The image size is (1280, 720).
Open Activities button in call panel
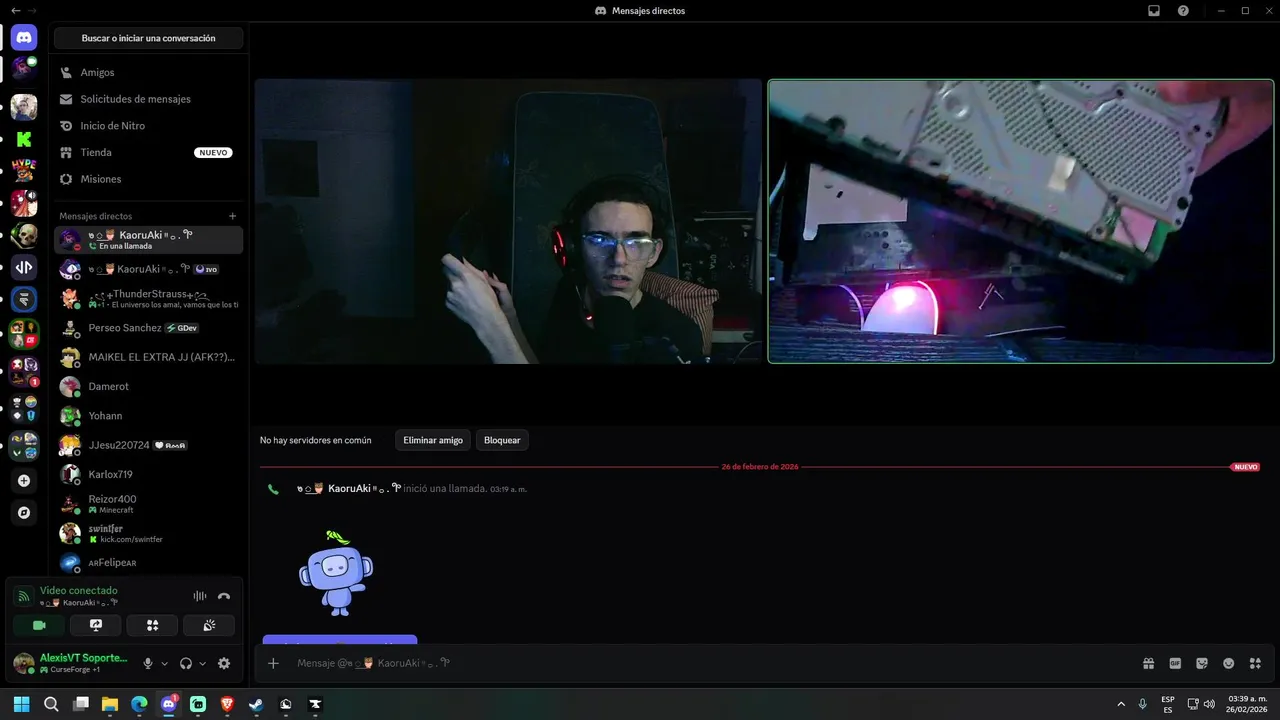tap(152, 625)
